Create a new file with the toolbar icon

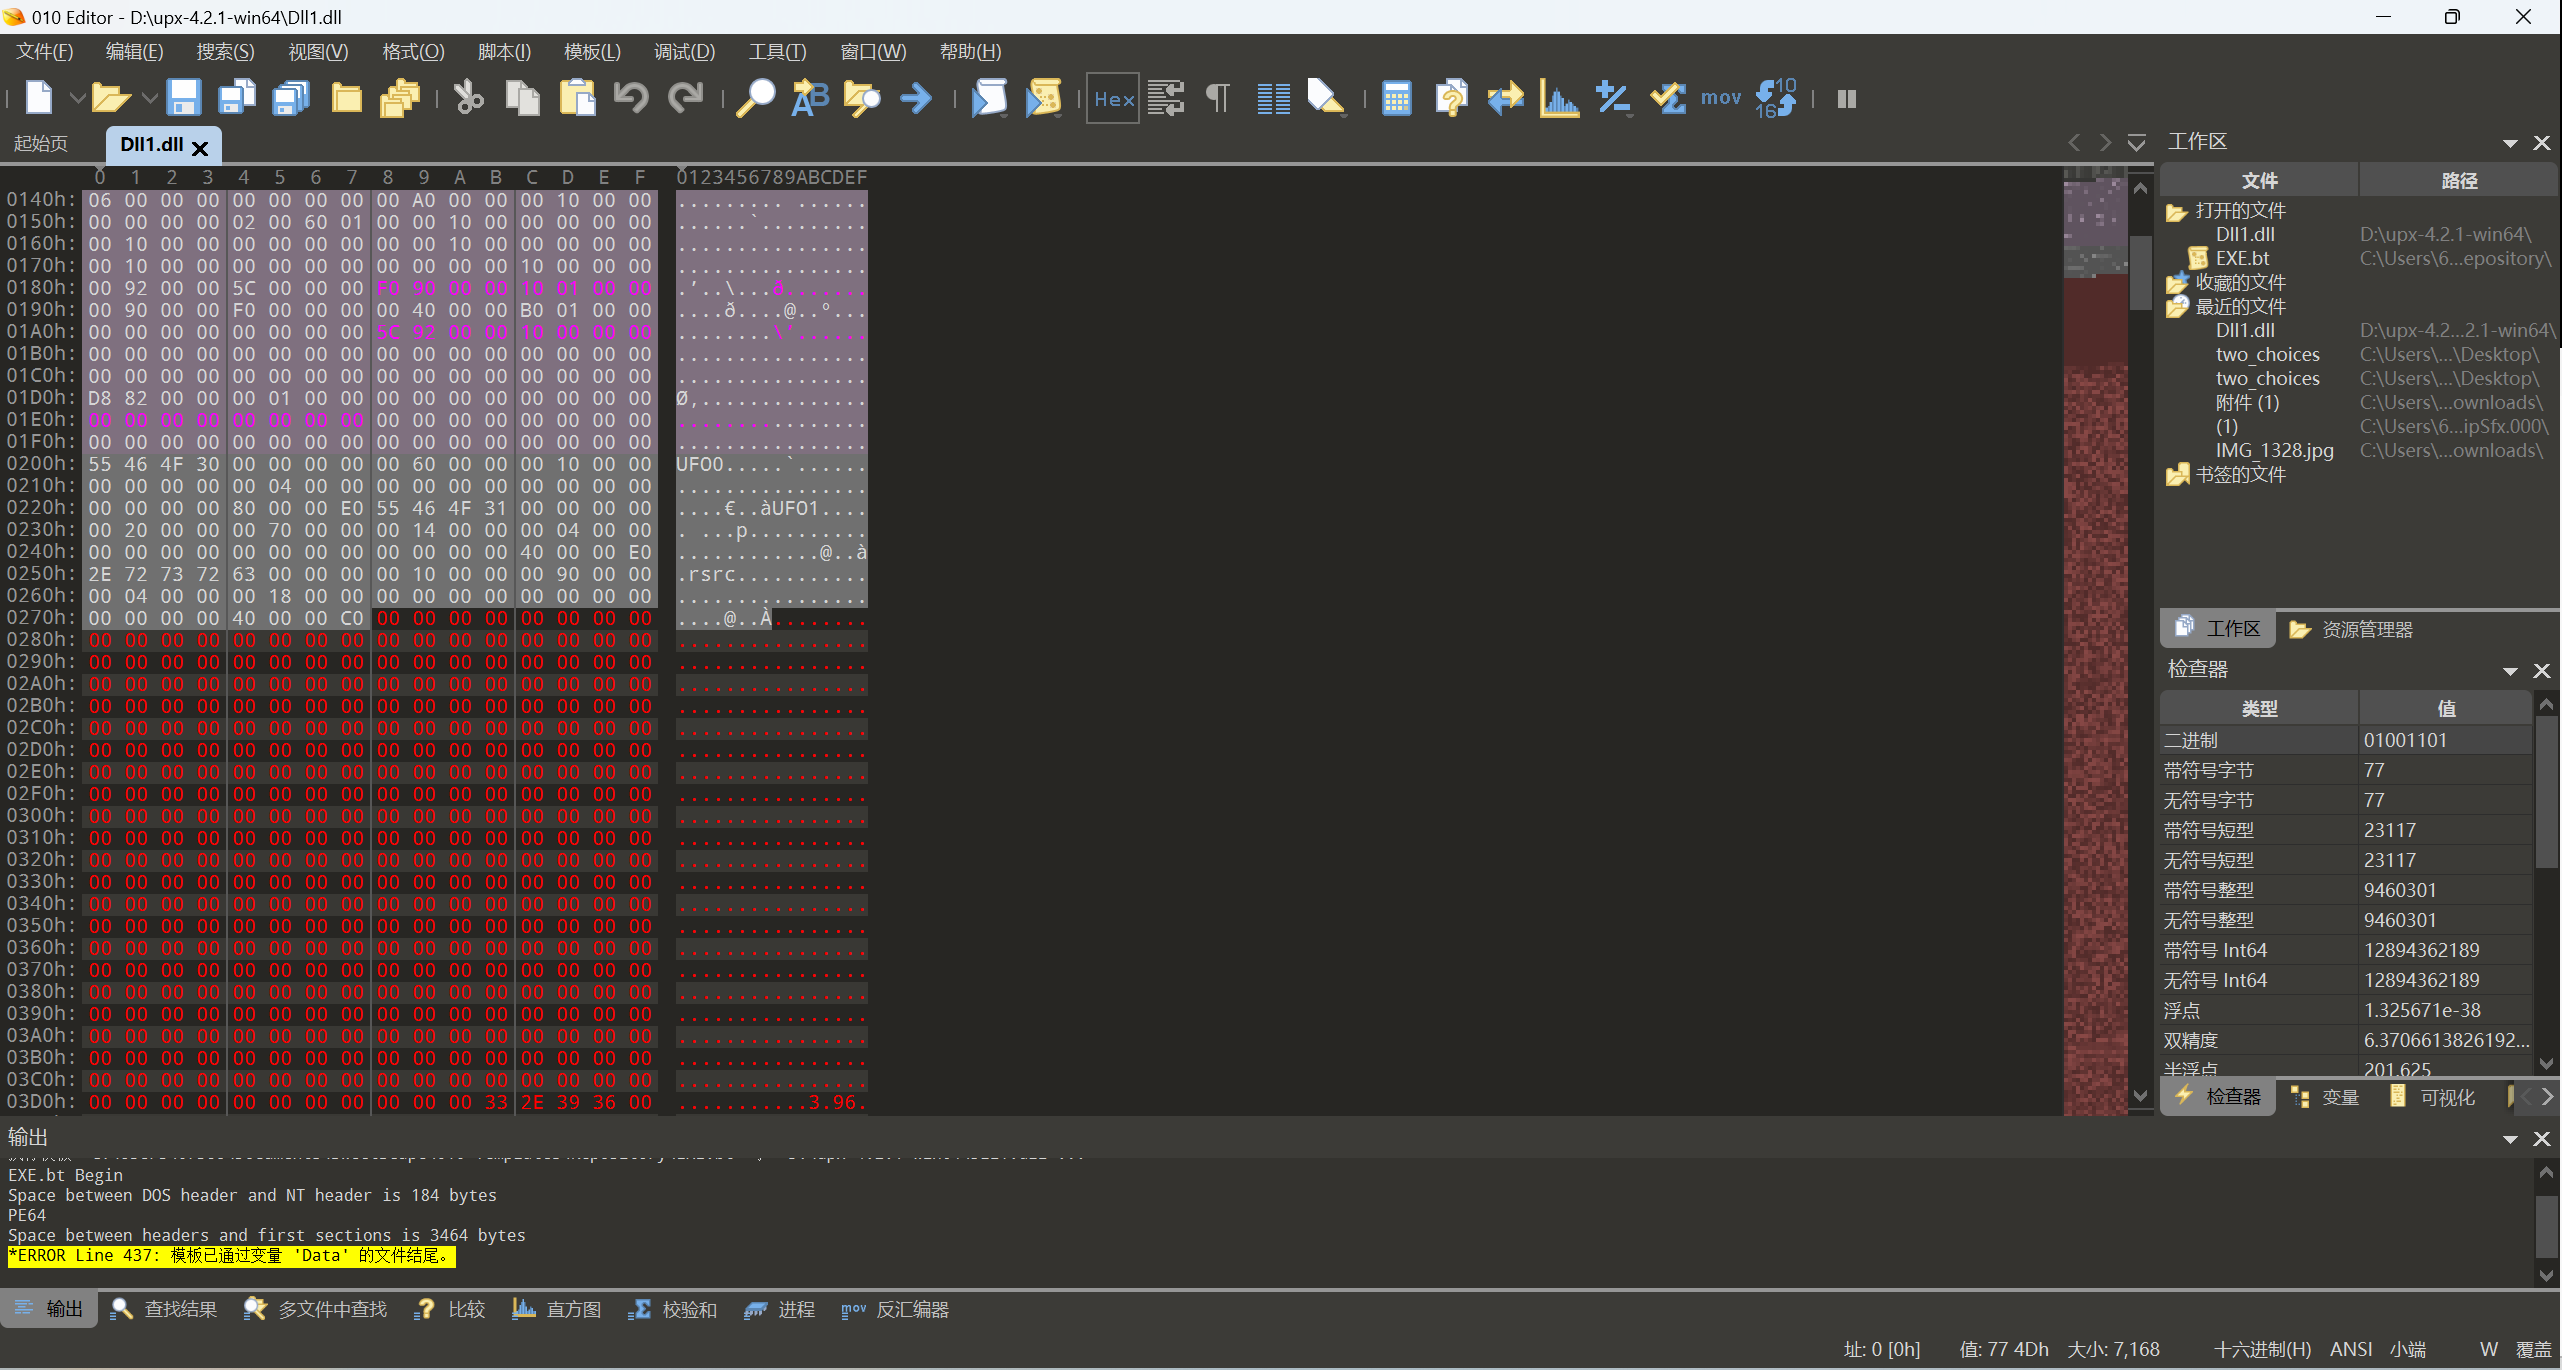point(39,98)
